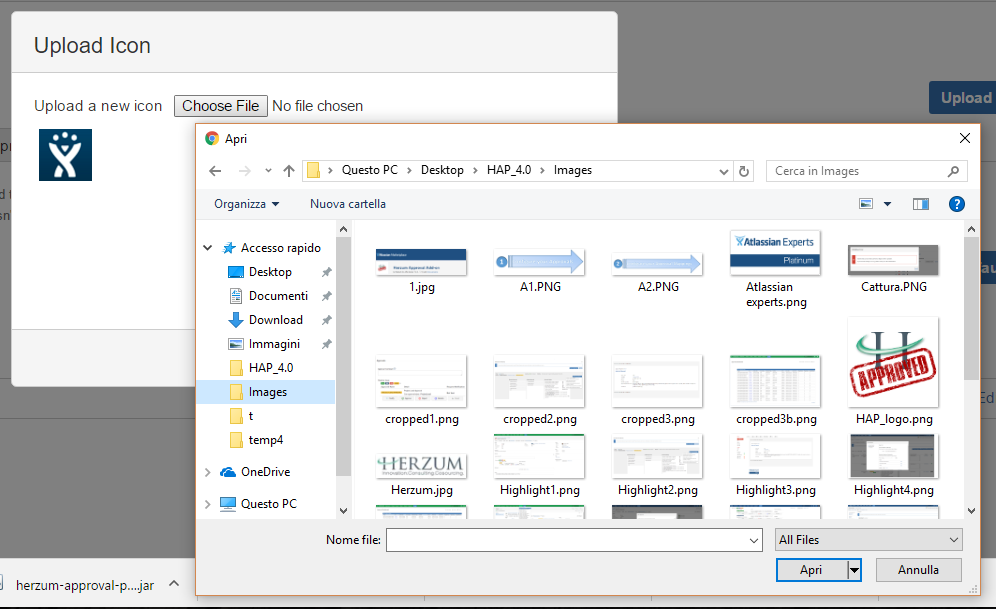Open the All Files type dropdown
This screenshot has height=609, width=996.
pos(868,540)
